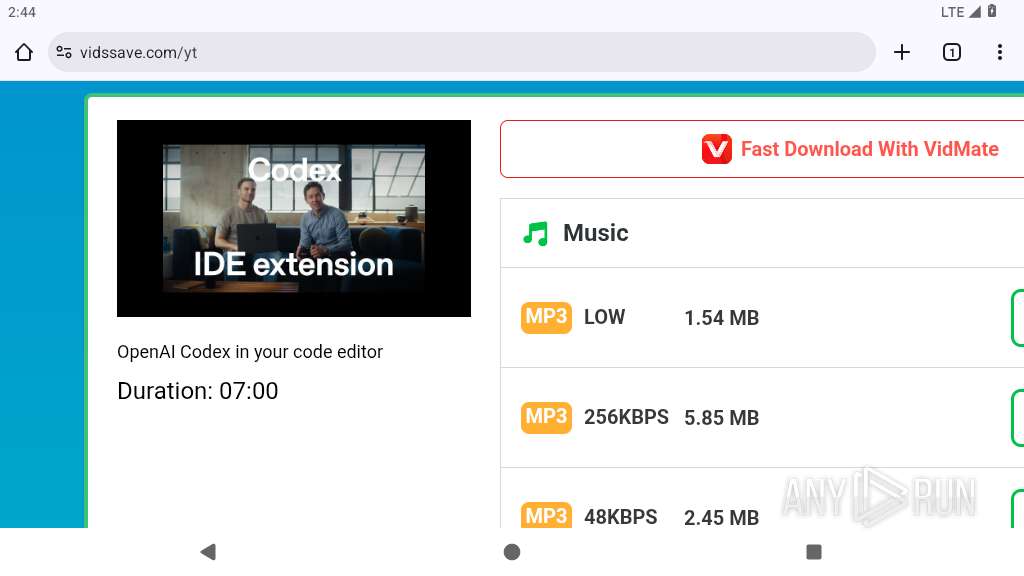Screen dimensions: 1024x576
Task: Click Fast Download With VidMate button
Action: tap(761, 149)
